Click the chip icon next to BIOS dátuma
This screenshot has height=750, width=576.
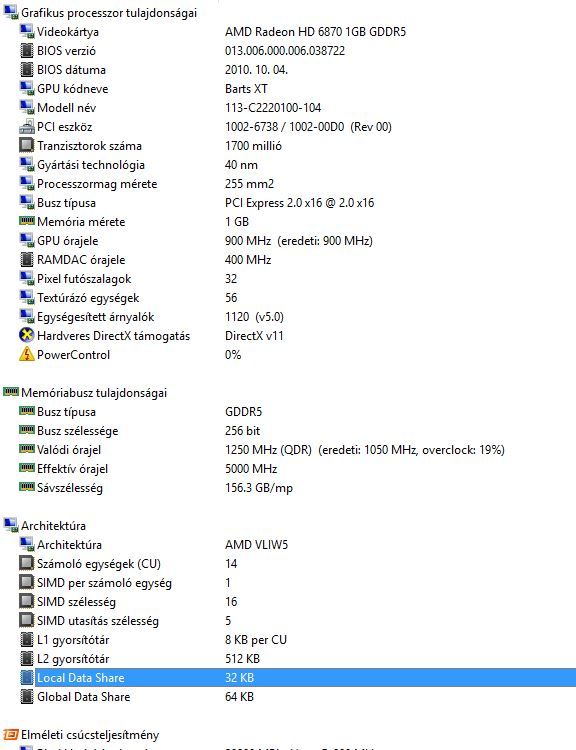click(x=27, y=69)
